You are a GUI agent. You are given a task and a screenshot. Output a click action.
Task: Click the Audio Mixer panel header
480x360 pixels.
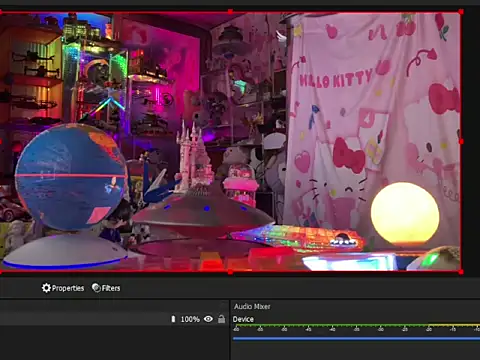[x=252, y=306]
